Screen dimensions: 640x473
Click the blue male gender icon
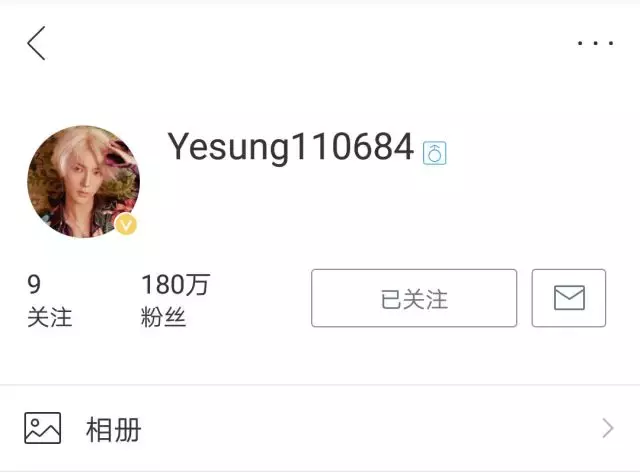(434, 153)
